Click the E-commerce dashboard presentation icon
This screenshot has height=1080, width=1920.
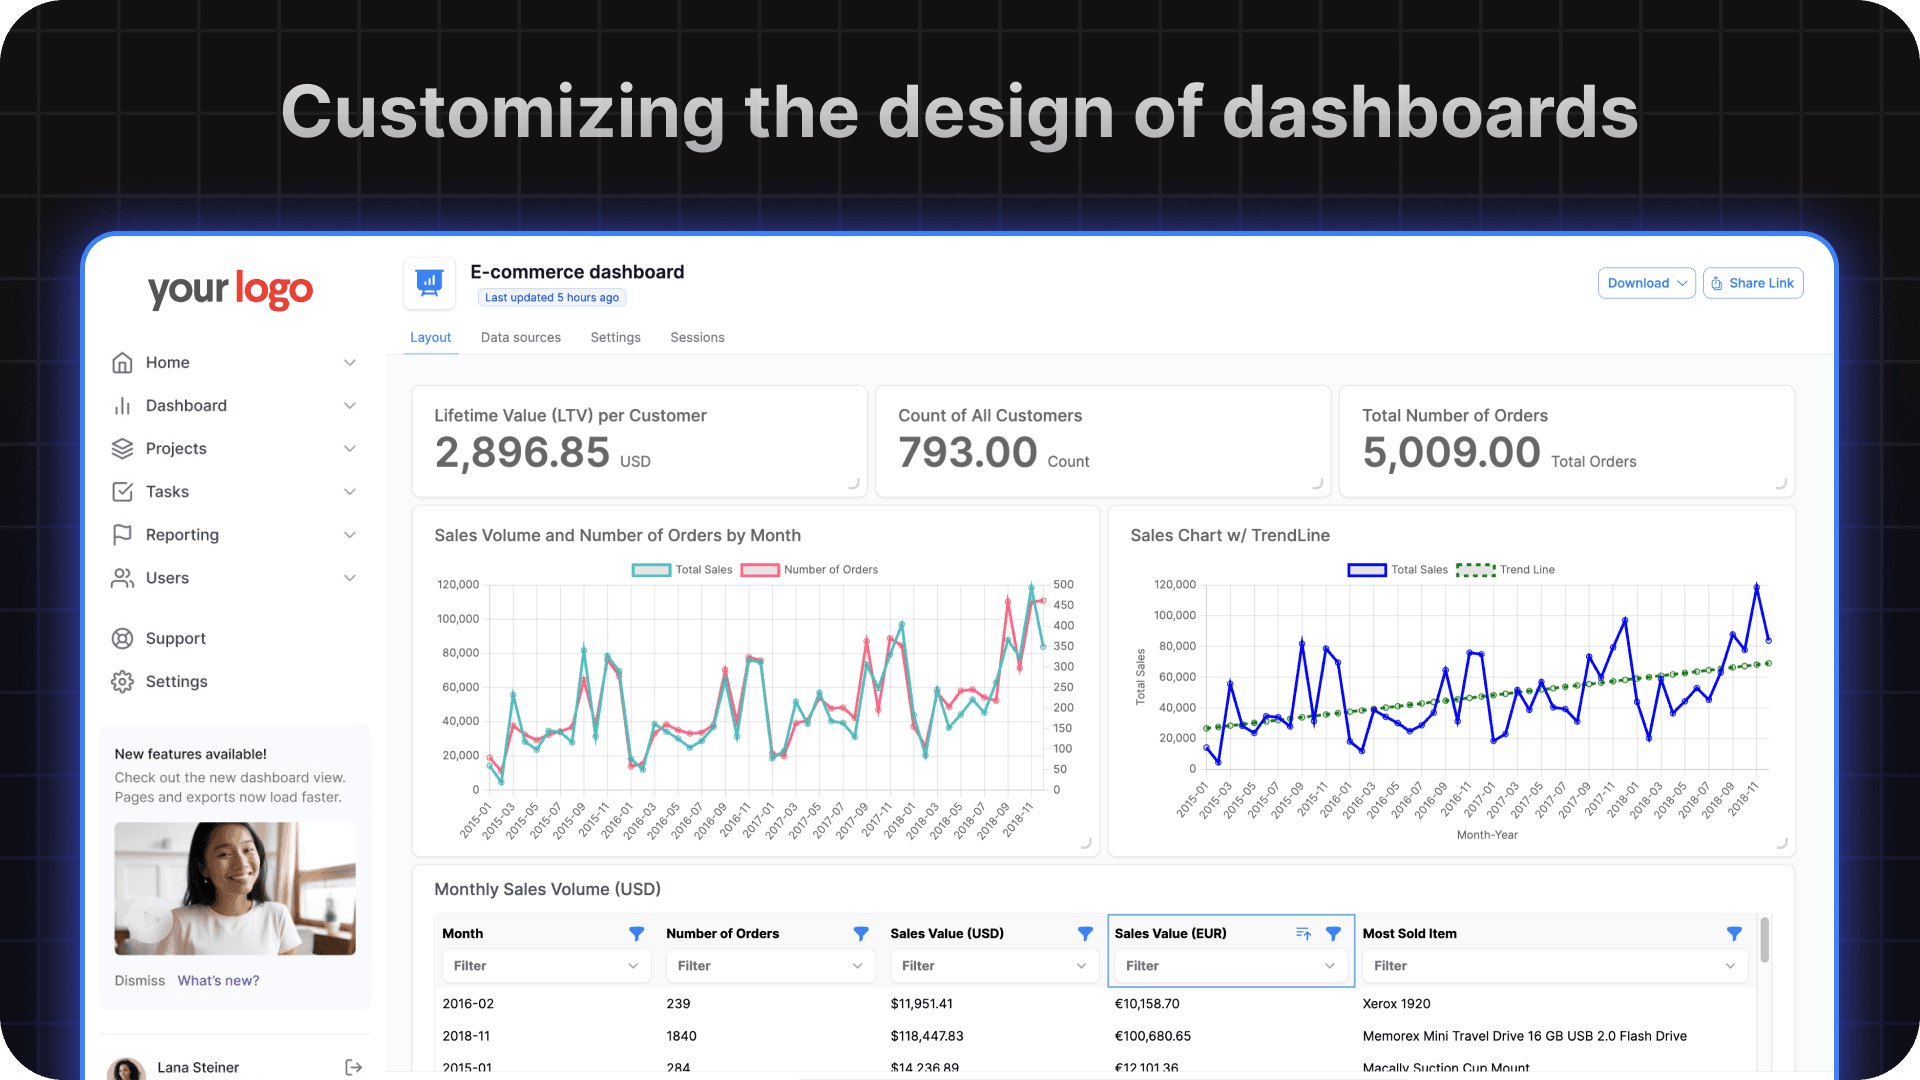[429, 283]
